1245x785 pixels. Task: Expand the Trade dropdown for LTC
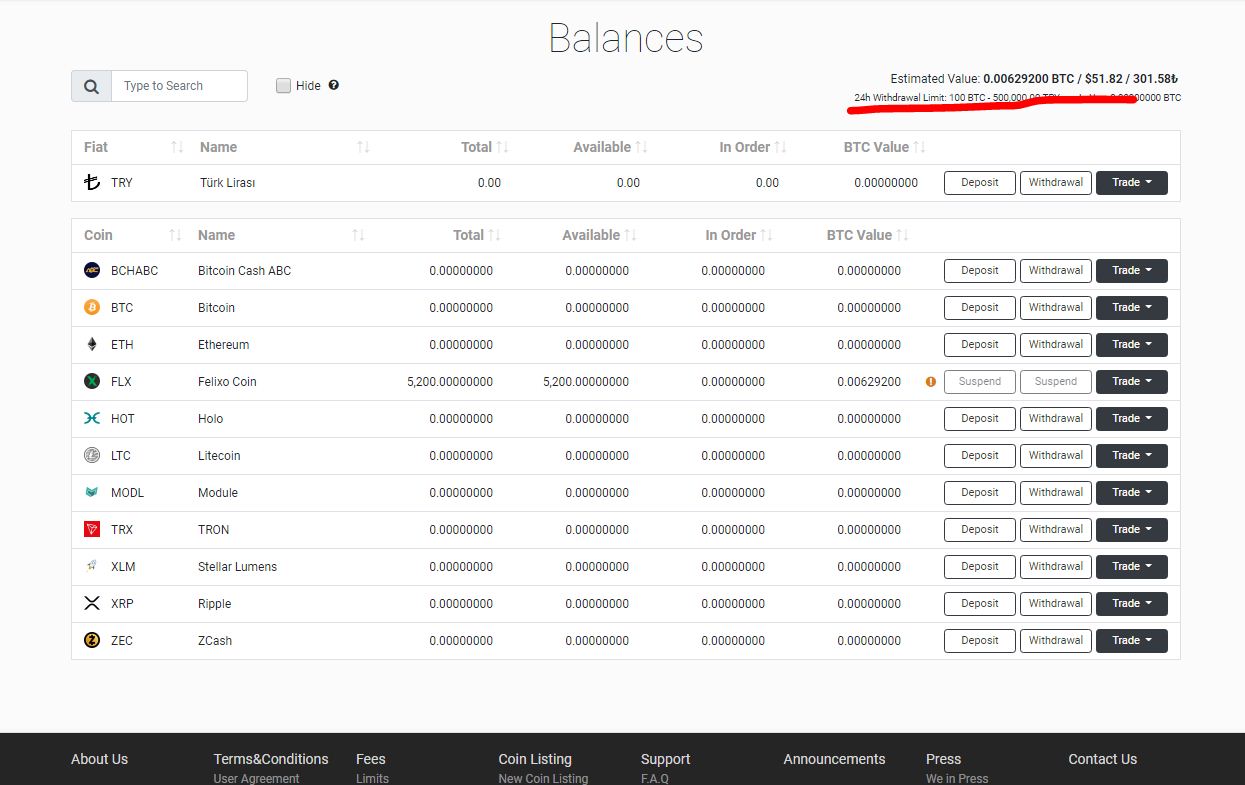tap(1132, 456)
